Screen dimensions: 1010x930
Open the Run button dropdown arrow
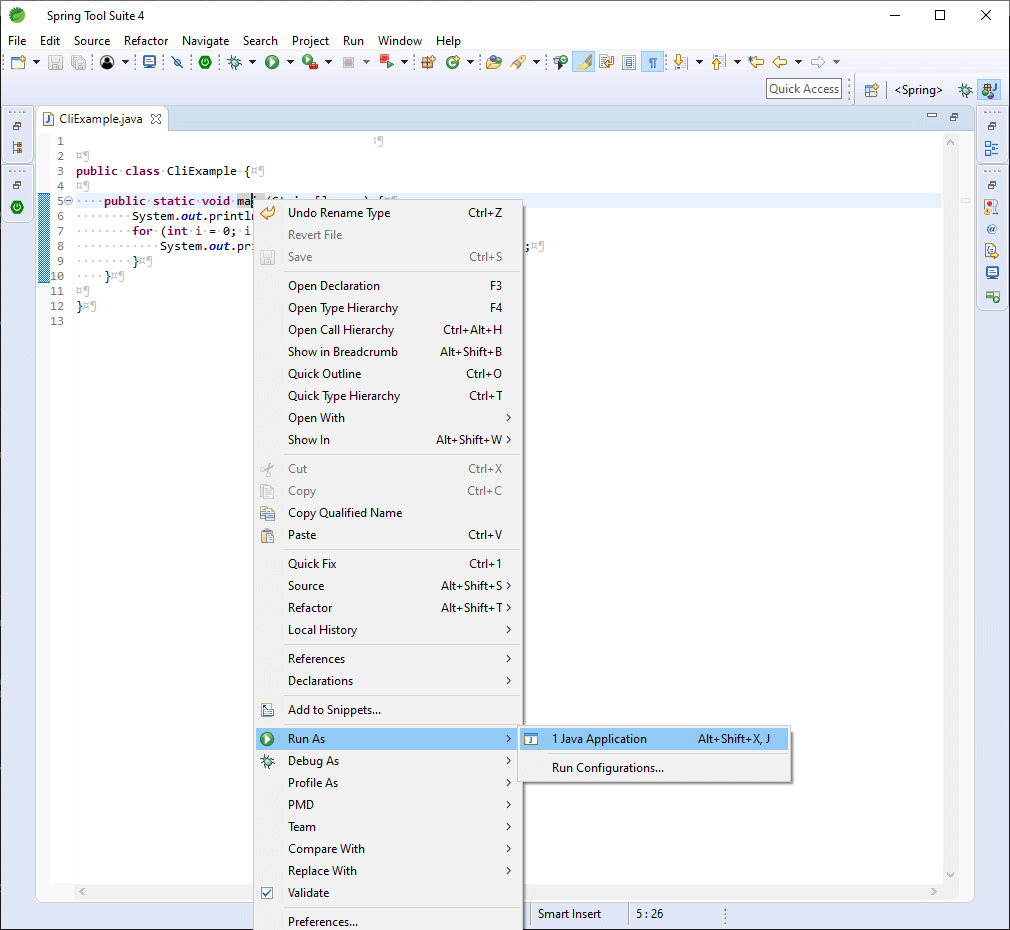[290, 62]
